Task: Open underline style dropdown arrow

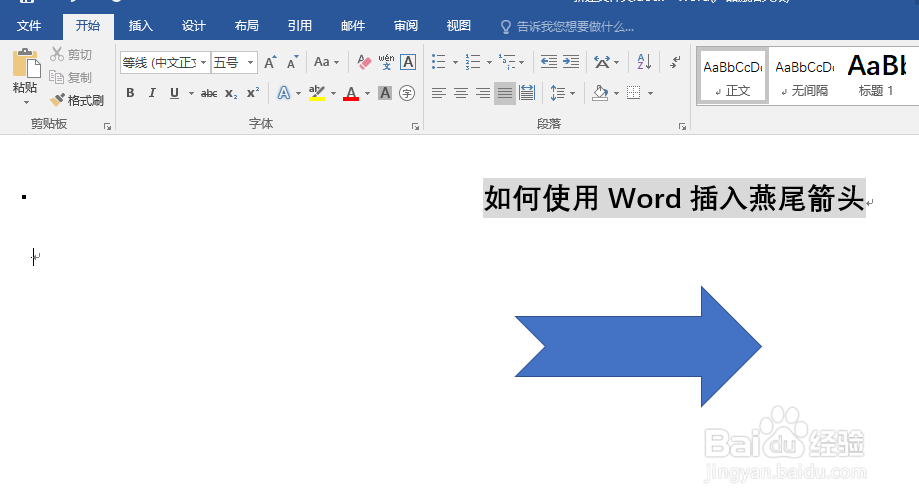Action: (190, 93)
